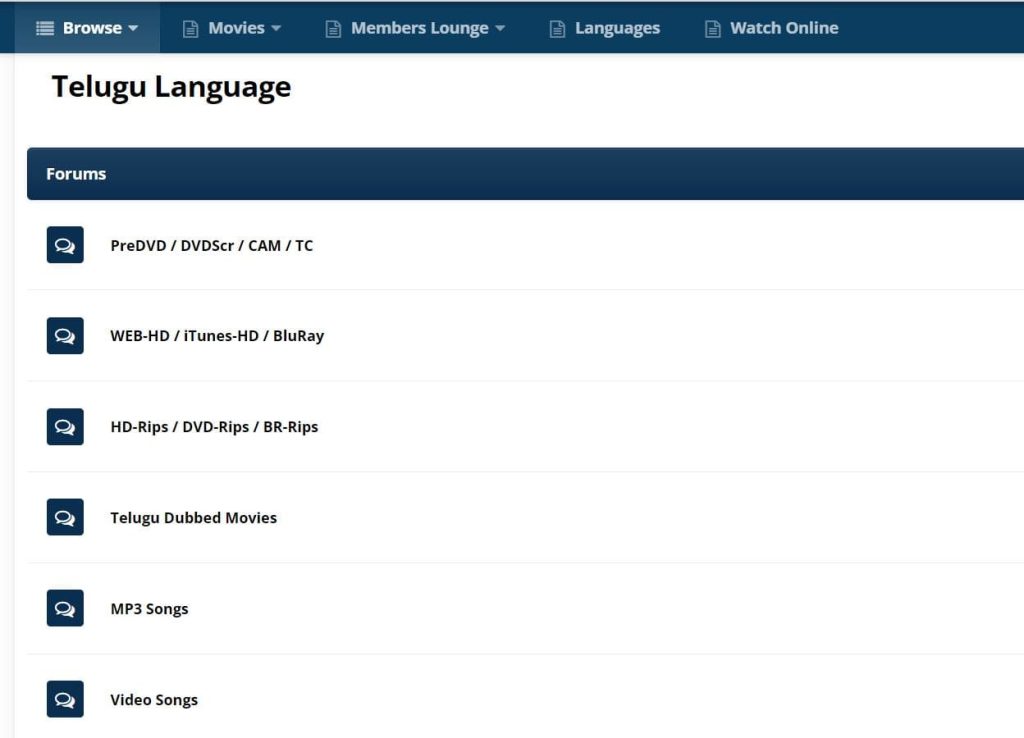
Task: Open the Telugu Dubbed Movies forum
Action: tap(193, 517)
